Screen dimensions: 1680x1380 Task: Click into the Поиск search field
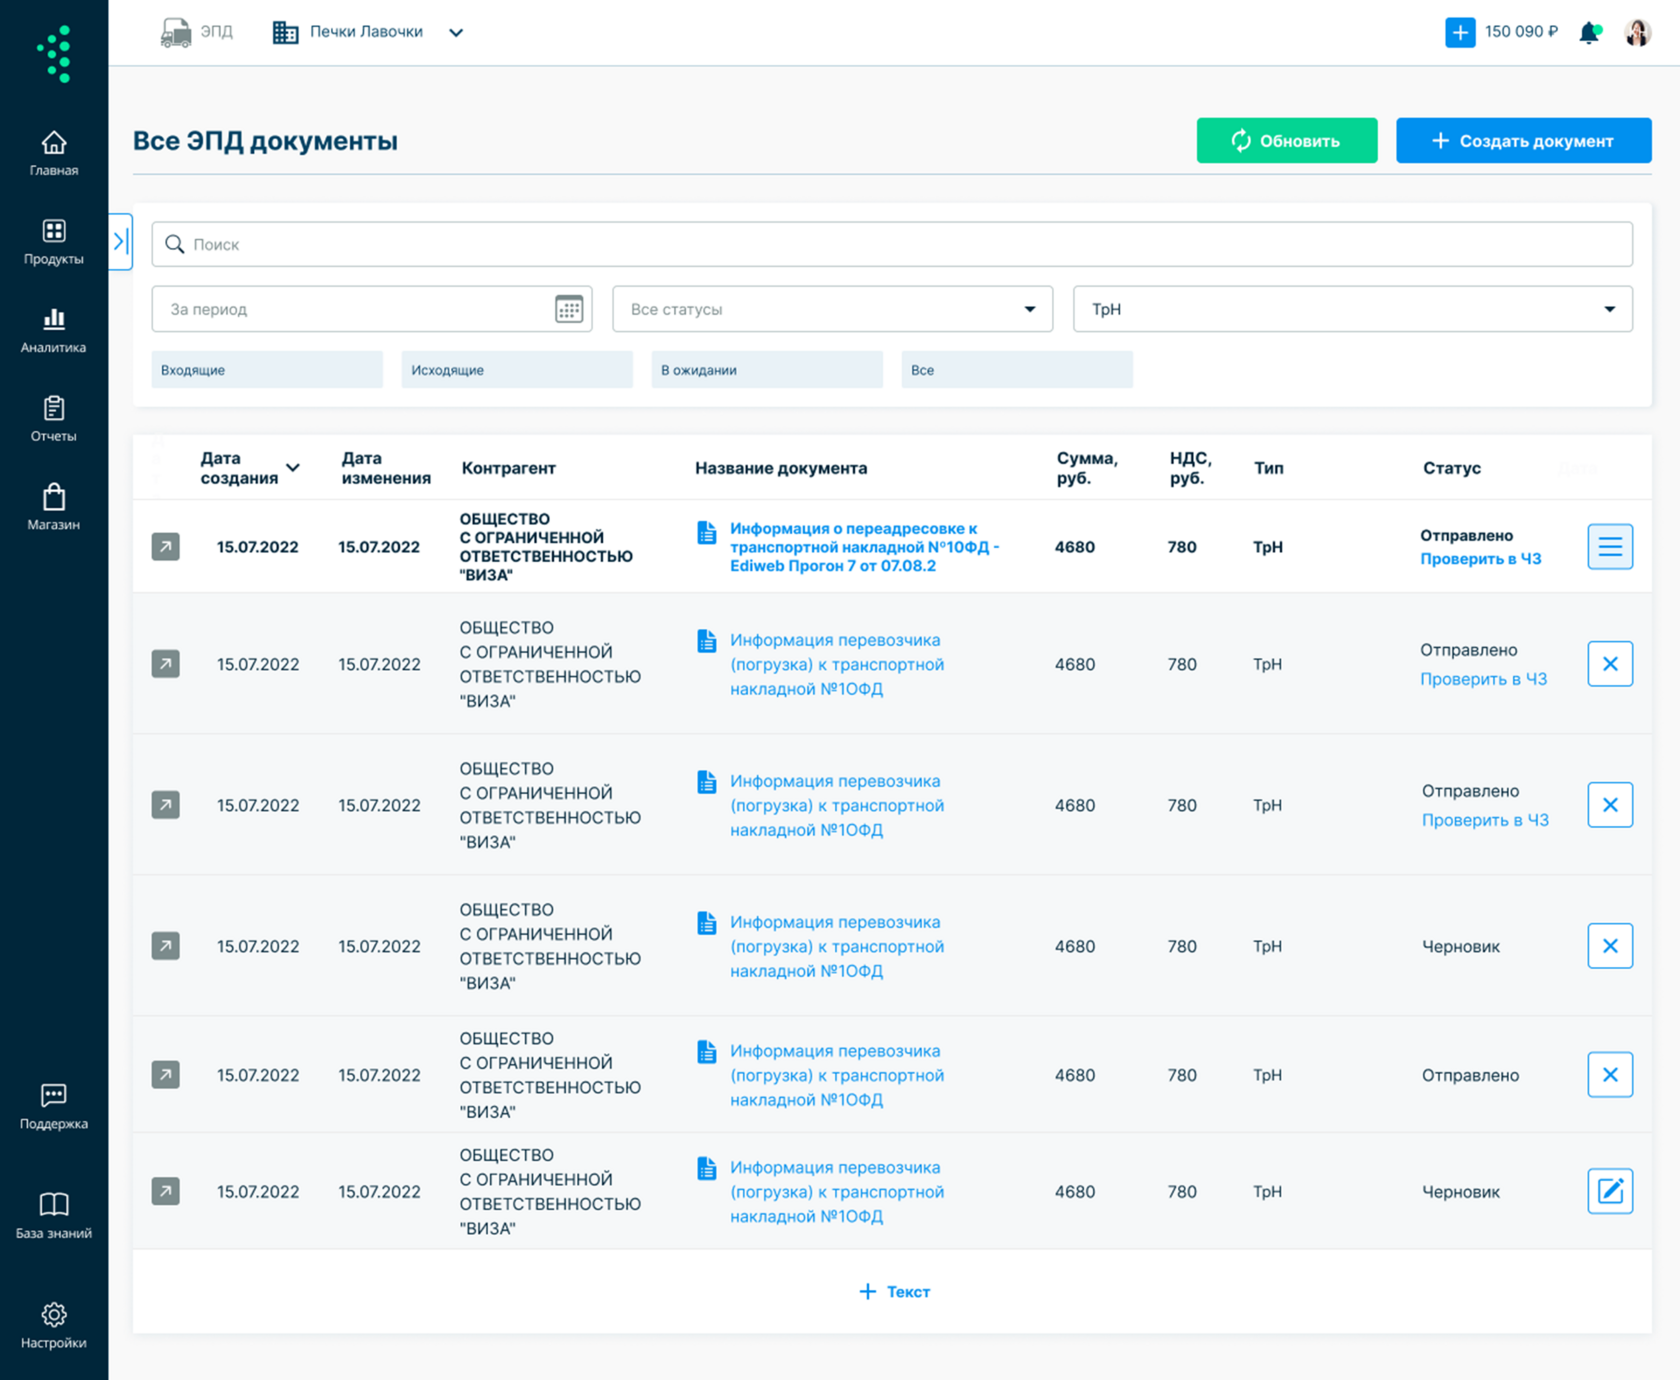coord(892,244)
